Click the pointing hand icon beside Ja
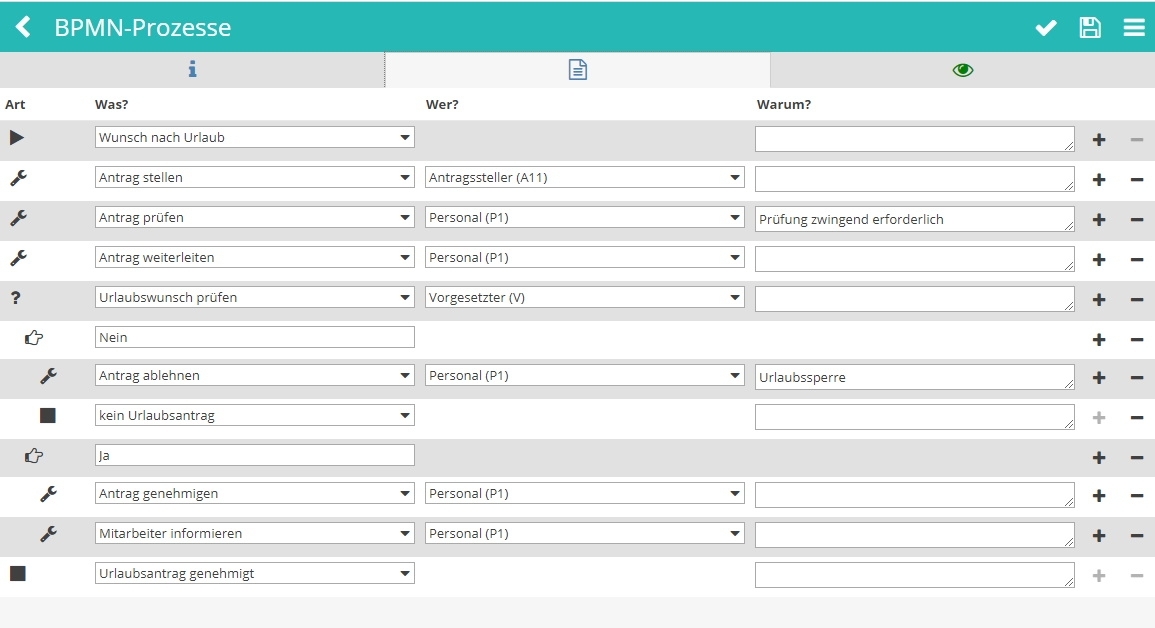Image resolution: width=1155 pixels, height=628 pixels. [33, 456]
